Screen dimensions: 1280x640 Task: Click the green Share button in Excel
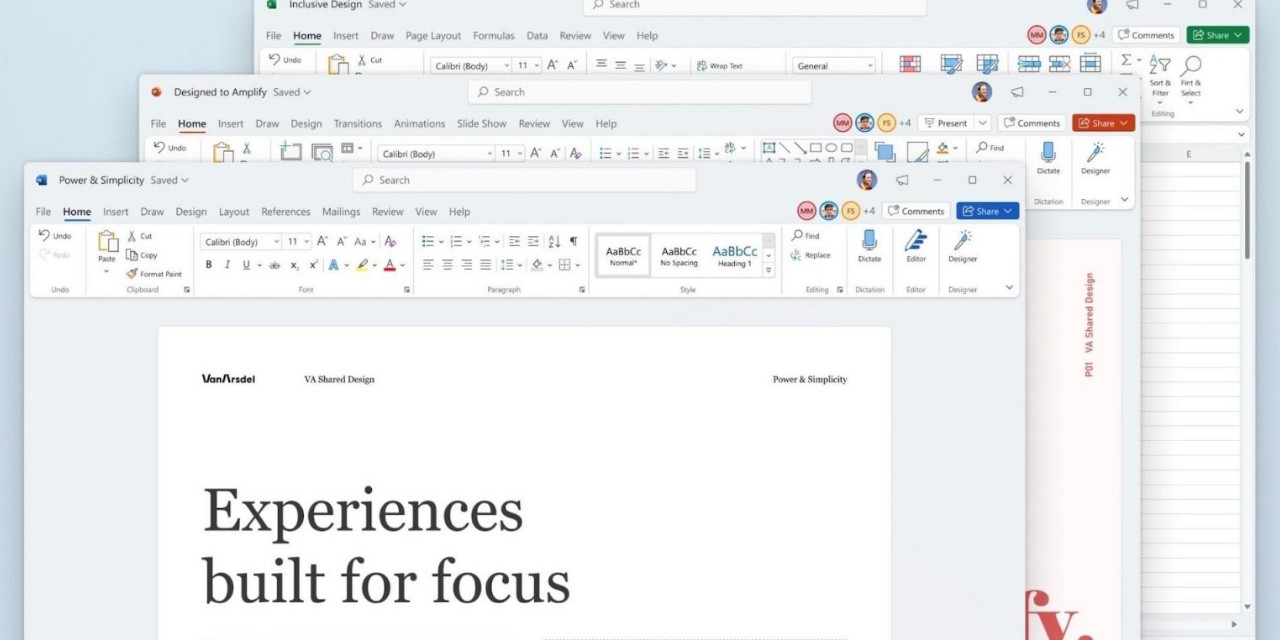coord(1218,35)
